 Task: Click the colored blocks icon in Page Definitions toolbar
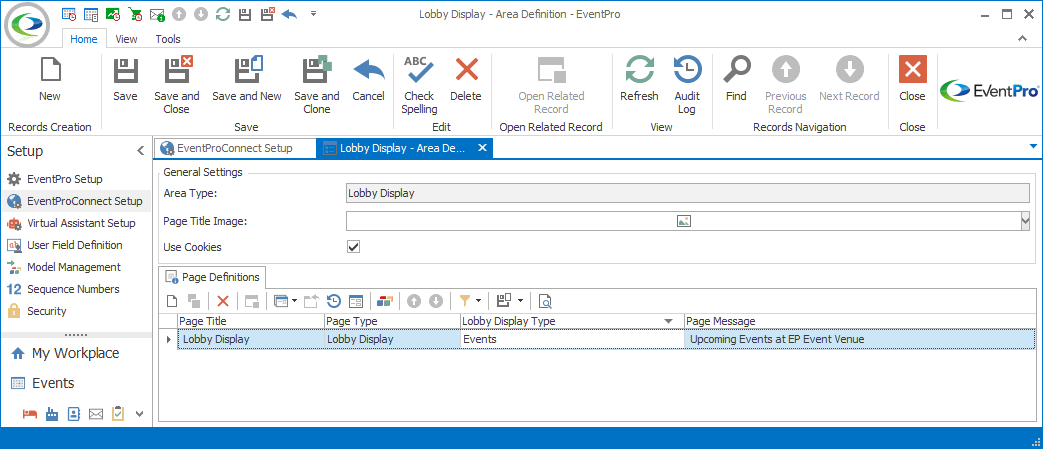coord(384,301)
